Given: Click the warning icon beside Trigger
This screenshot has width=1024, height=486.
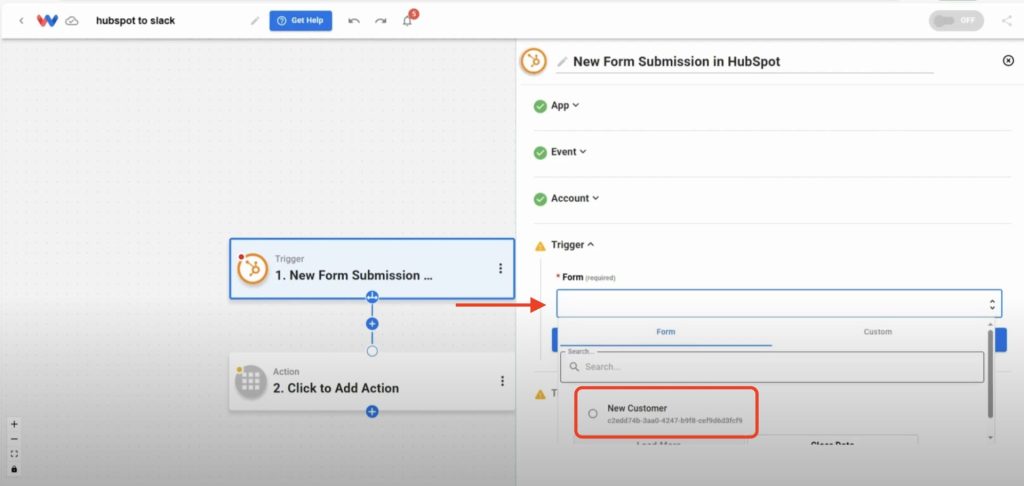Looking at the screenshot, I should 540,246.
